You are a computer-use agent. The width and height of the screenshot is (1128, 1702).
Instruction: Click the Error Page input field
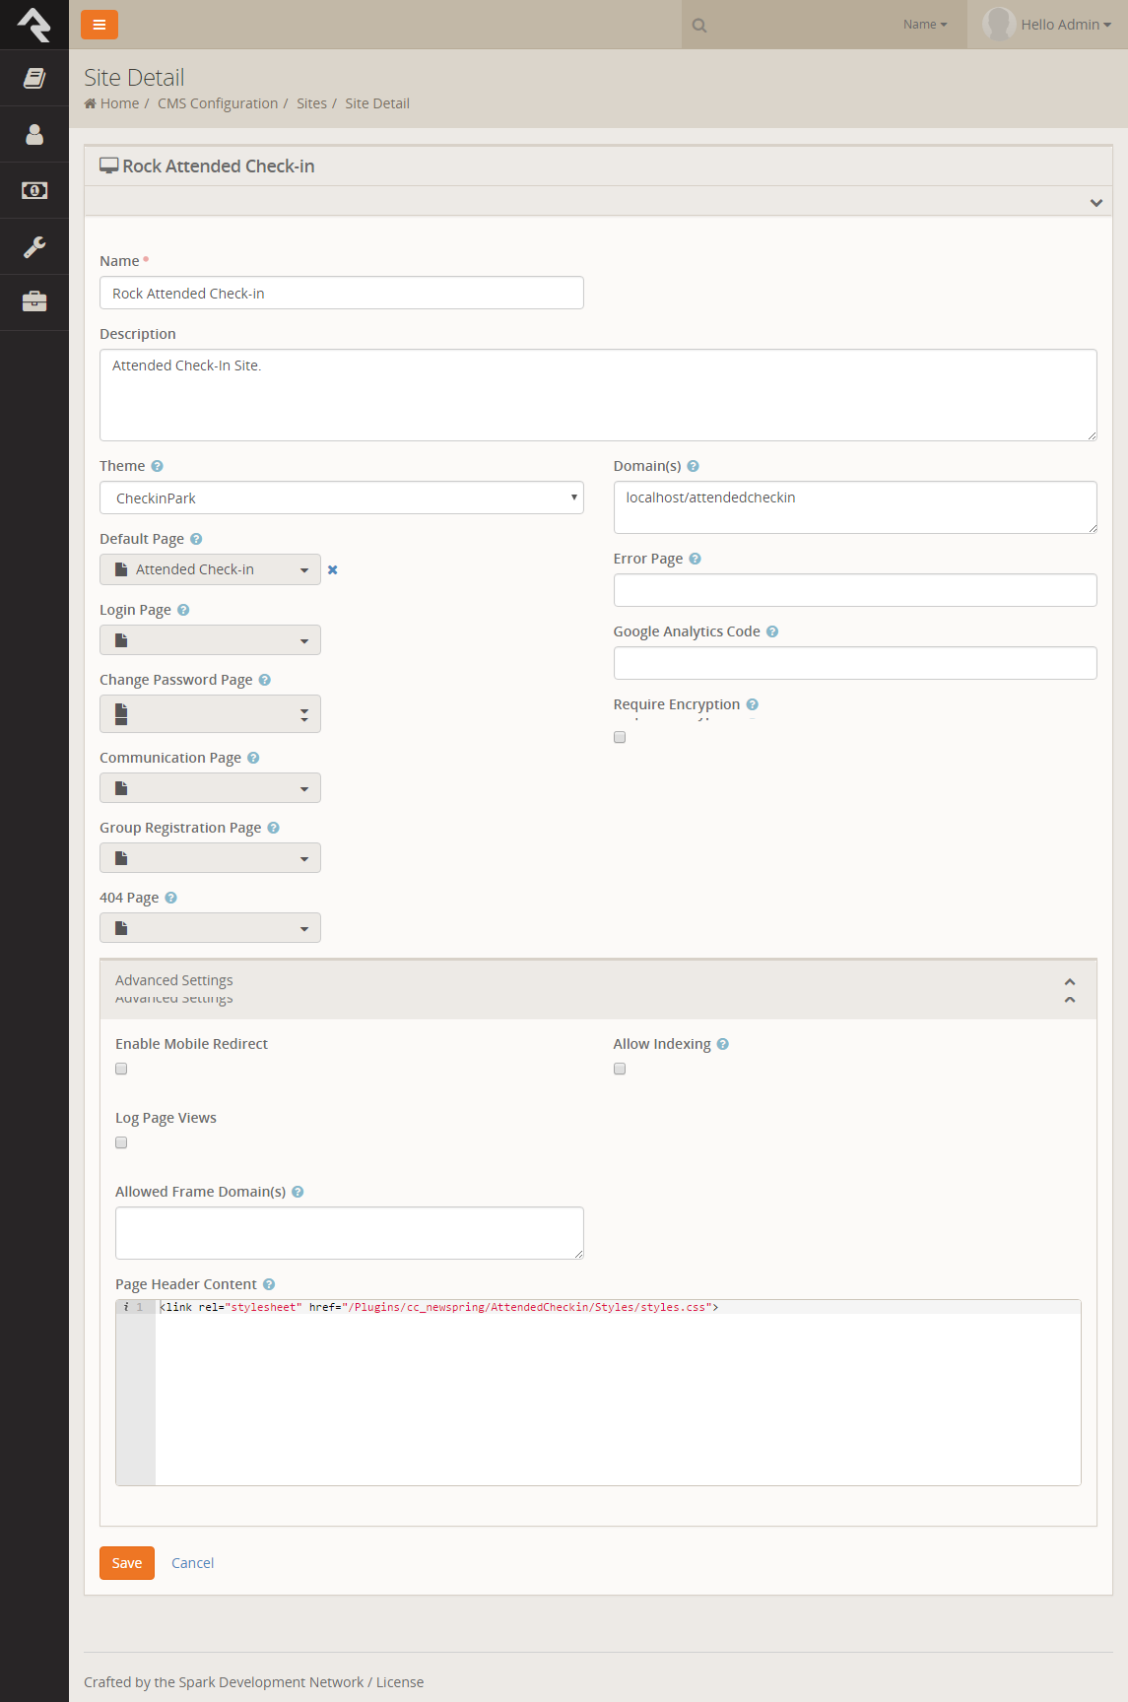tap(855, 590)
